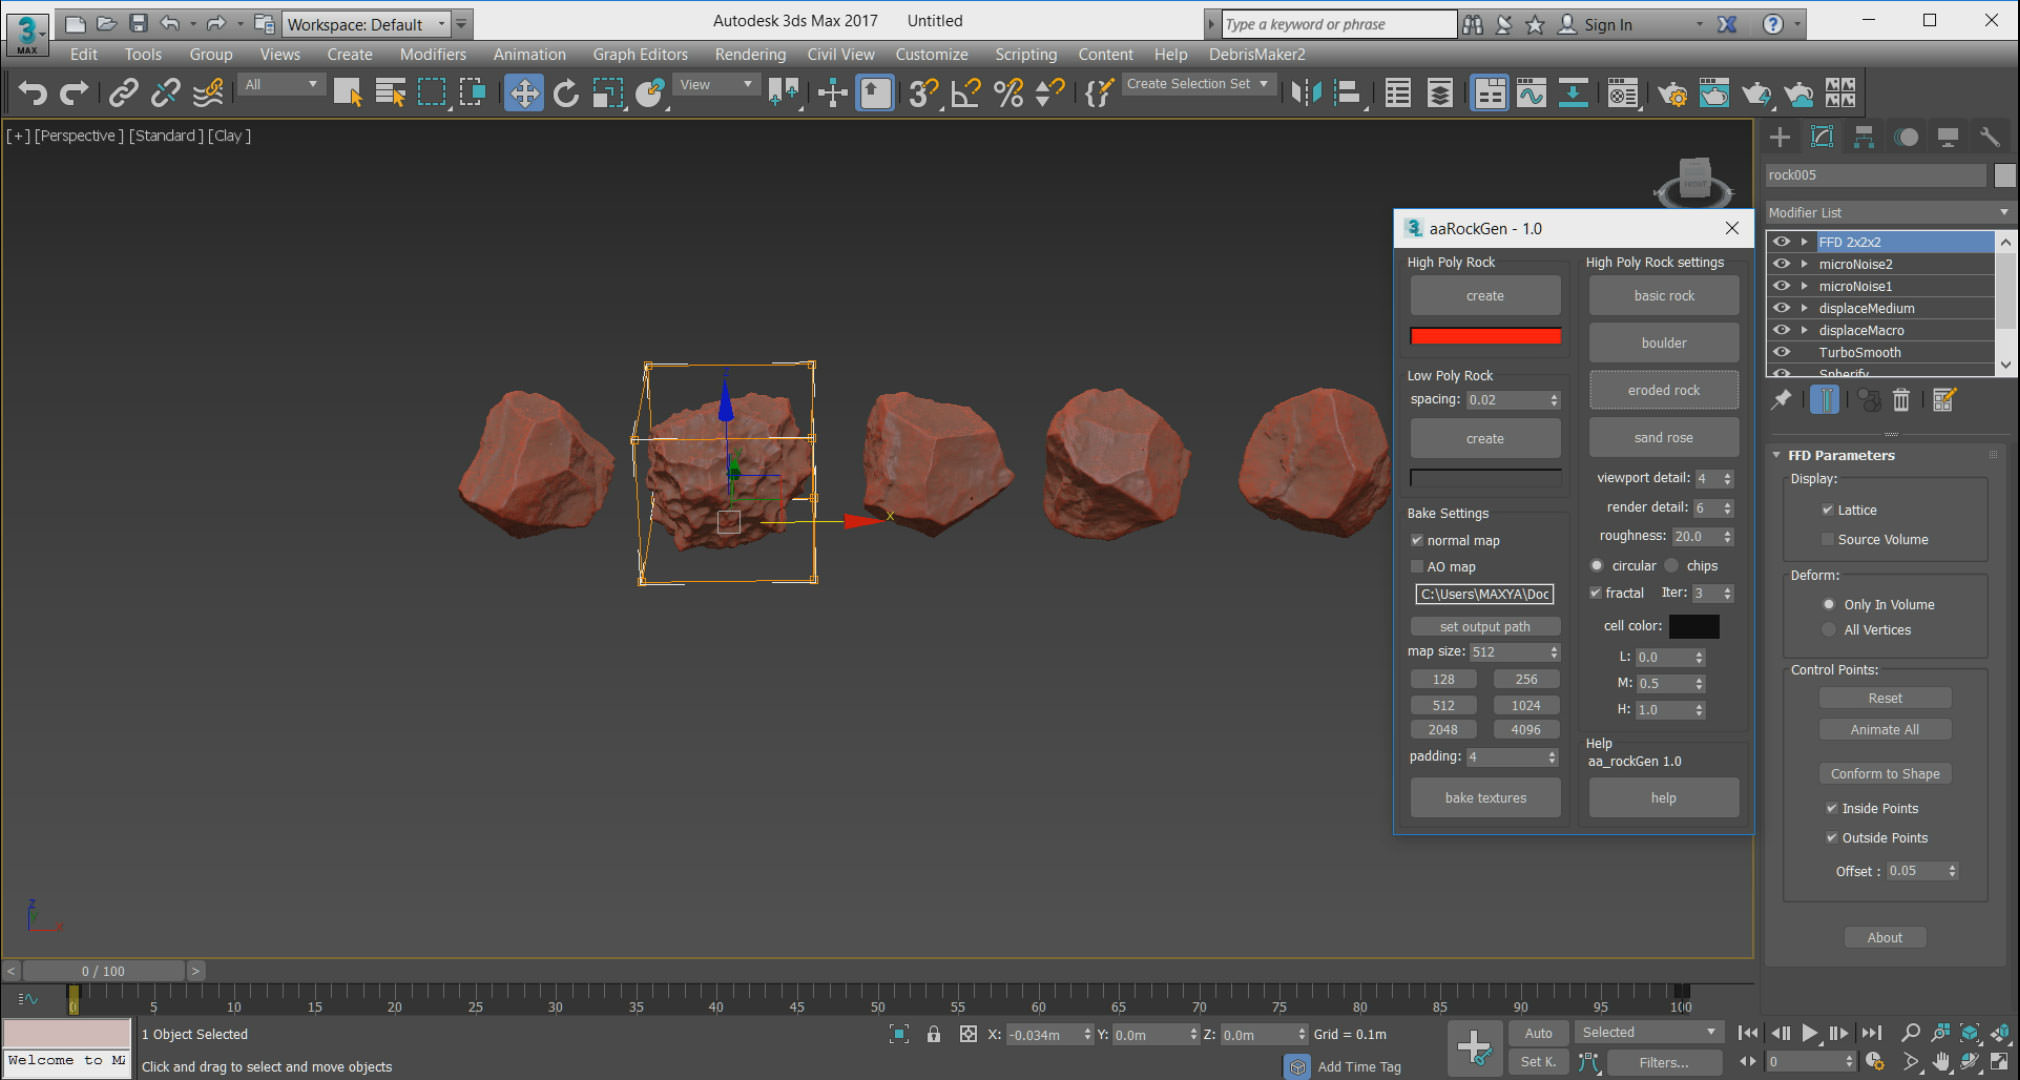2020x1080 pixels.
Task: Toggle Inside Points checkbox
Action: click(1832, 808)
